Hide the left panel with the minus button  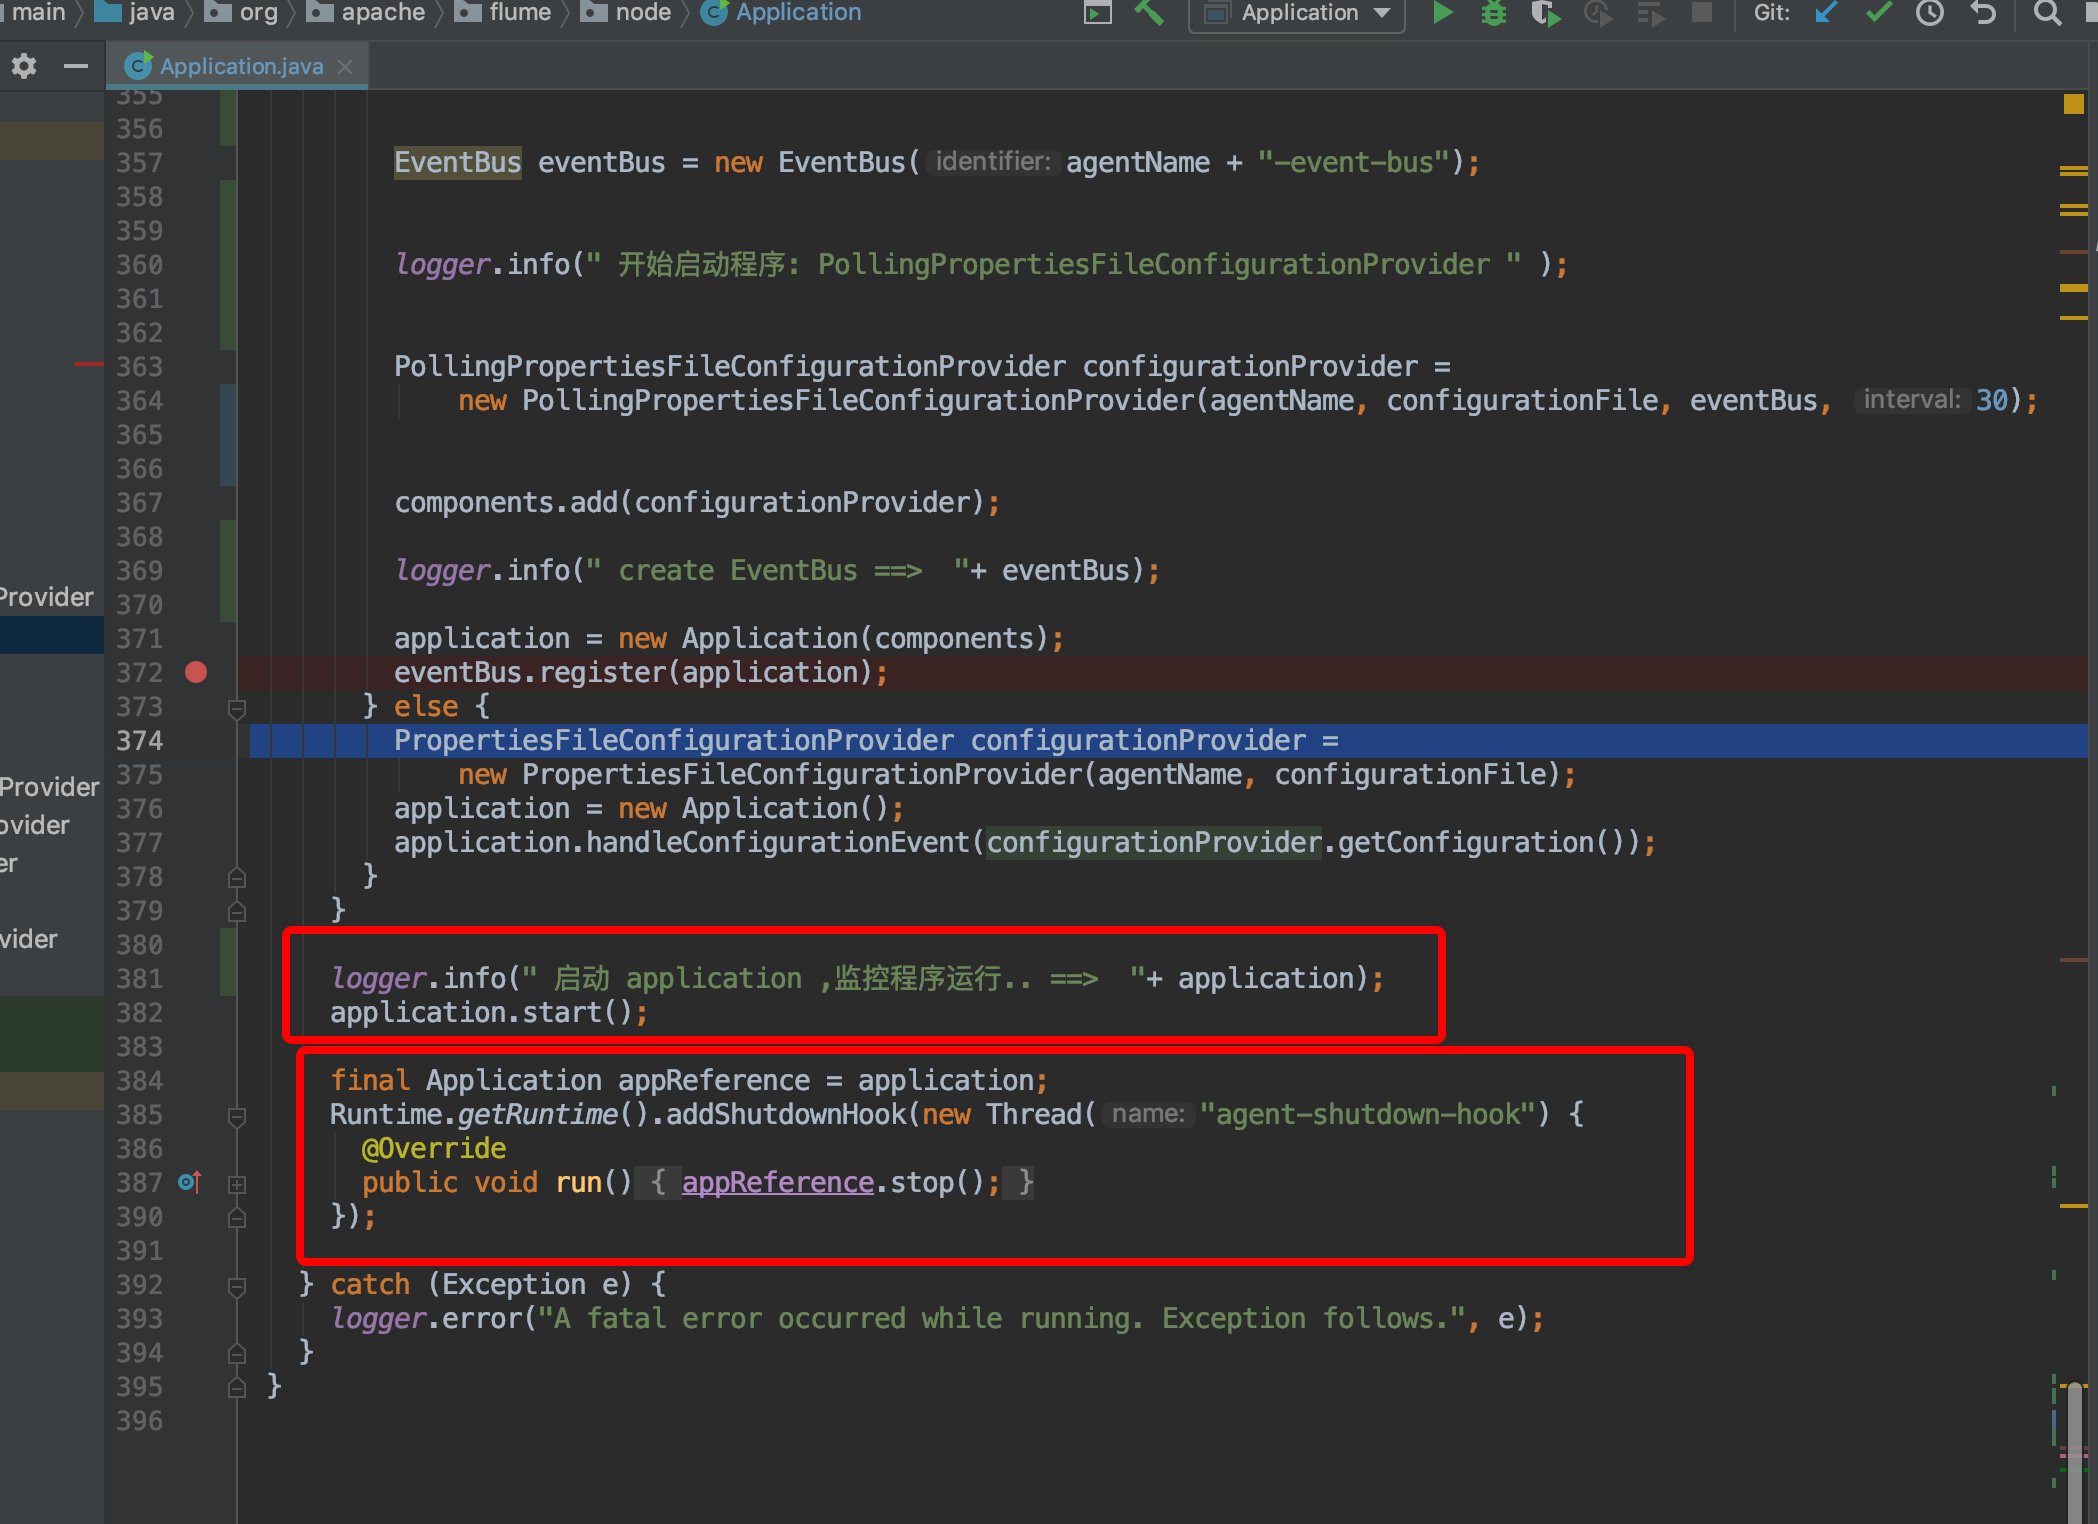(77, 66)
